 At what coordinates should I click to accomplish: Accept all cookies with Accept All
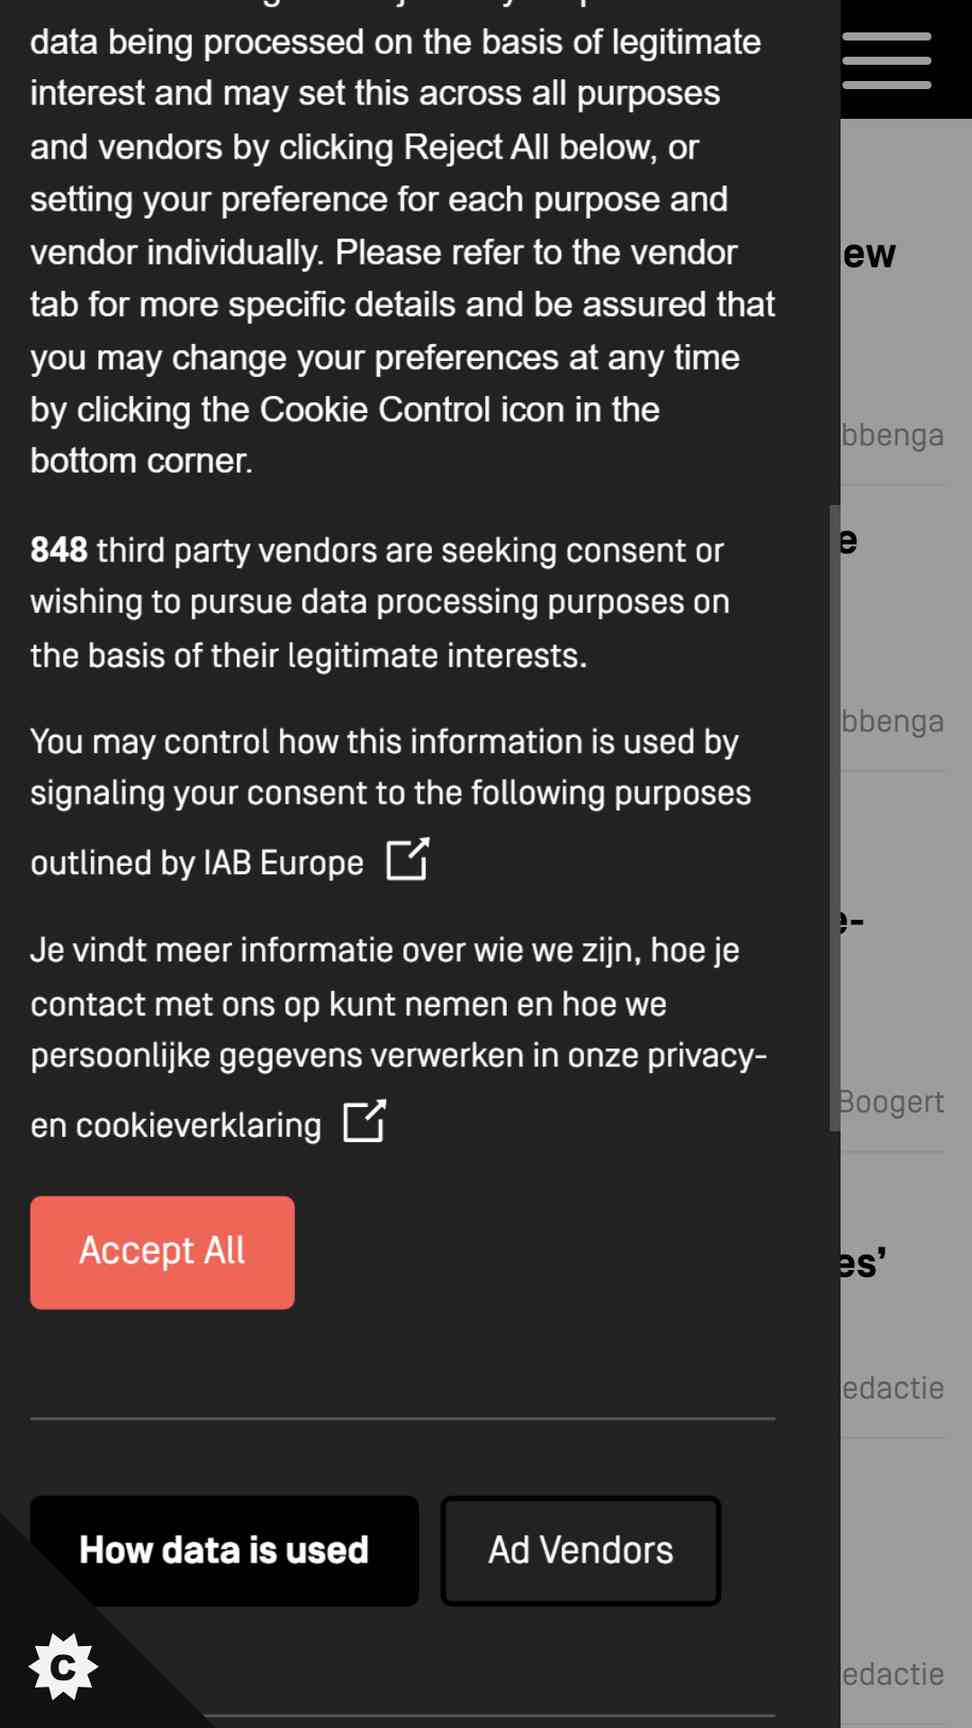pos(162,1252)
